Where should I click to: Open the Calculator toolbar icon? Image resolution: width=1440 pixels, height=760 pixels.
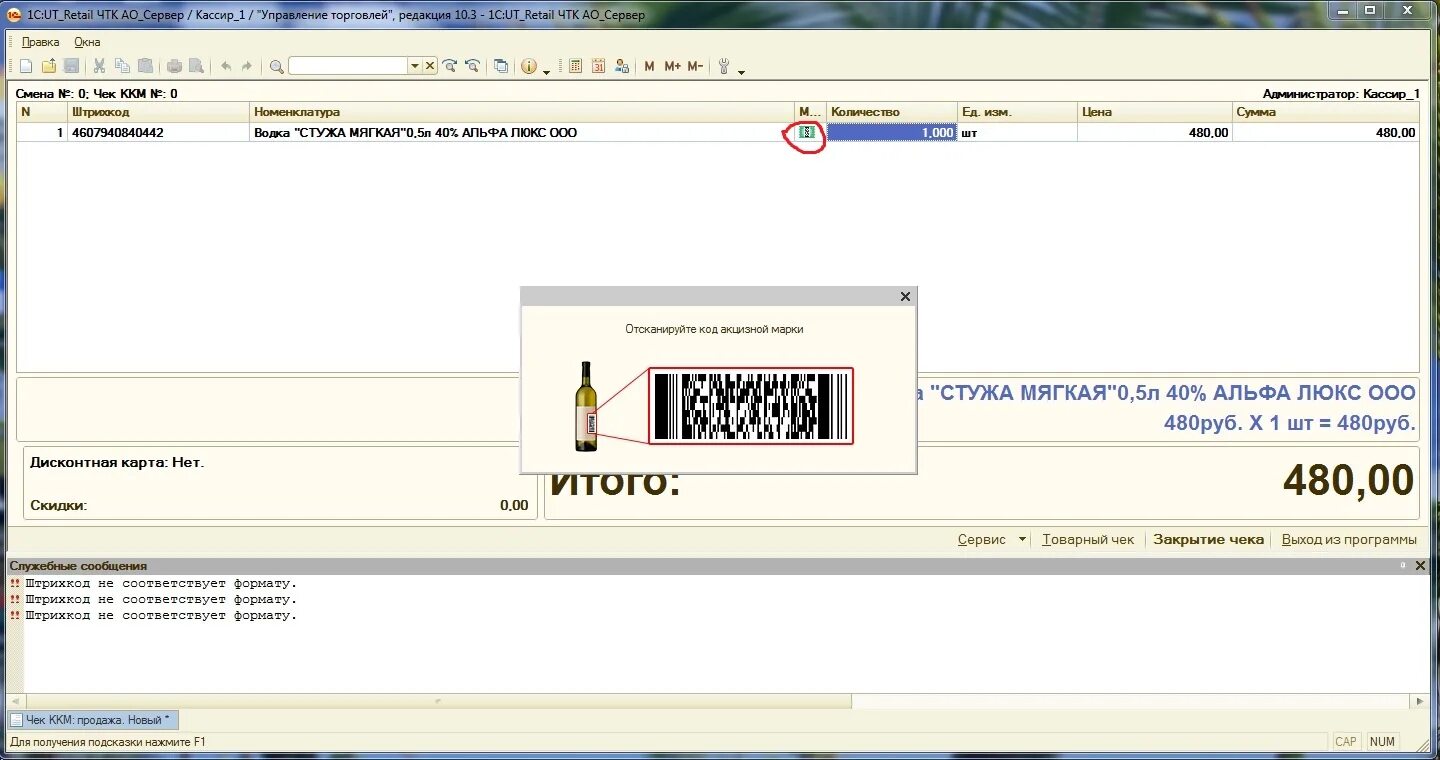pyautogui.click(x=575, y=66)
